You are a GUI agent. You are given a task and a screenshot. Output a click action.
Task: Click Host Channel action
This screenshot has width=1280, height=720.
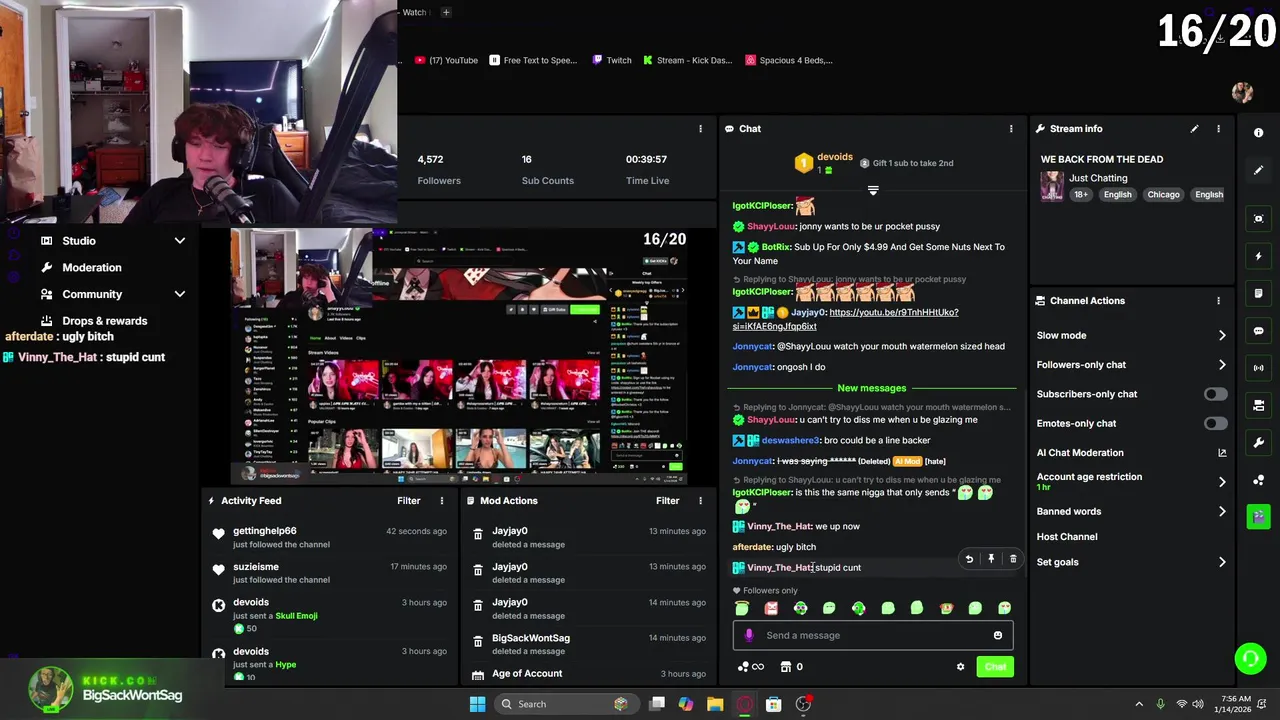pyautogui.click(x=1067, y=537)
